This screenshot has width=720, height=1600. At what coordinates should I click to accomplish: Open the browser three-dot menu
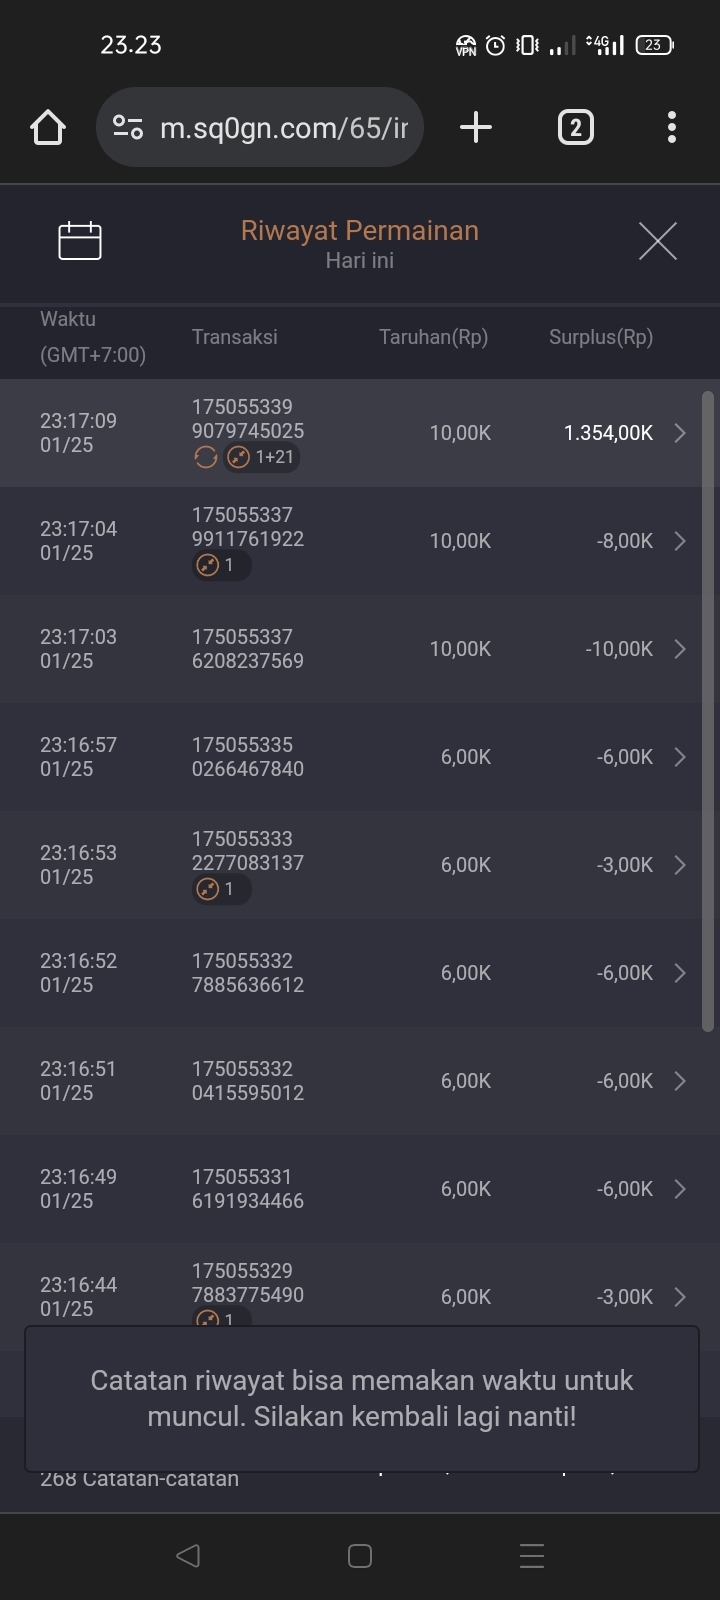coord(671,128)
